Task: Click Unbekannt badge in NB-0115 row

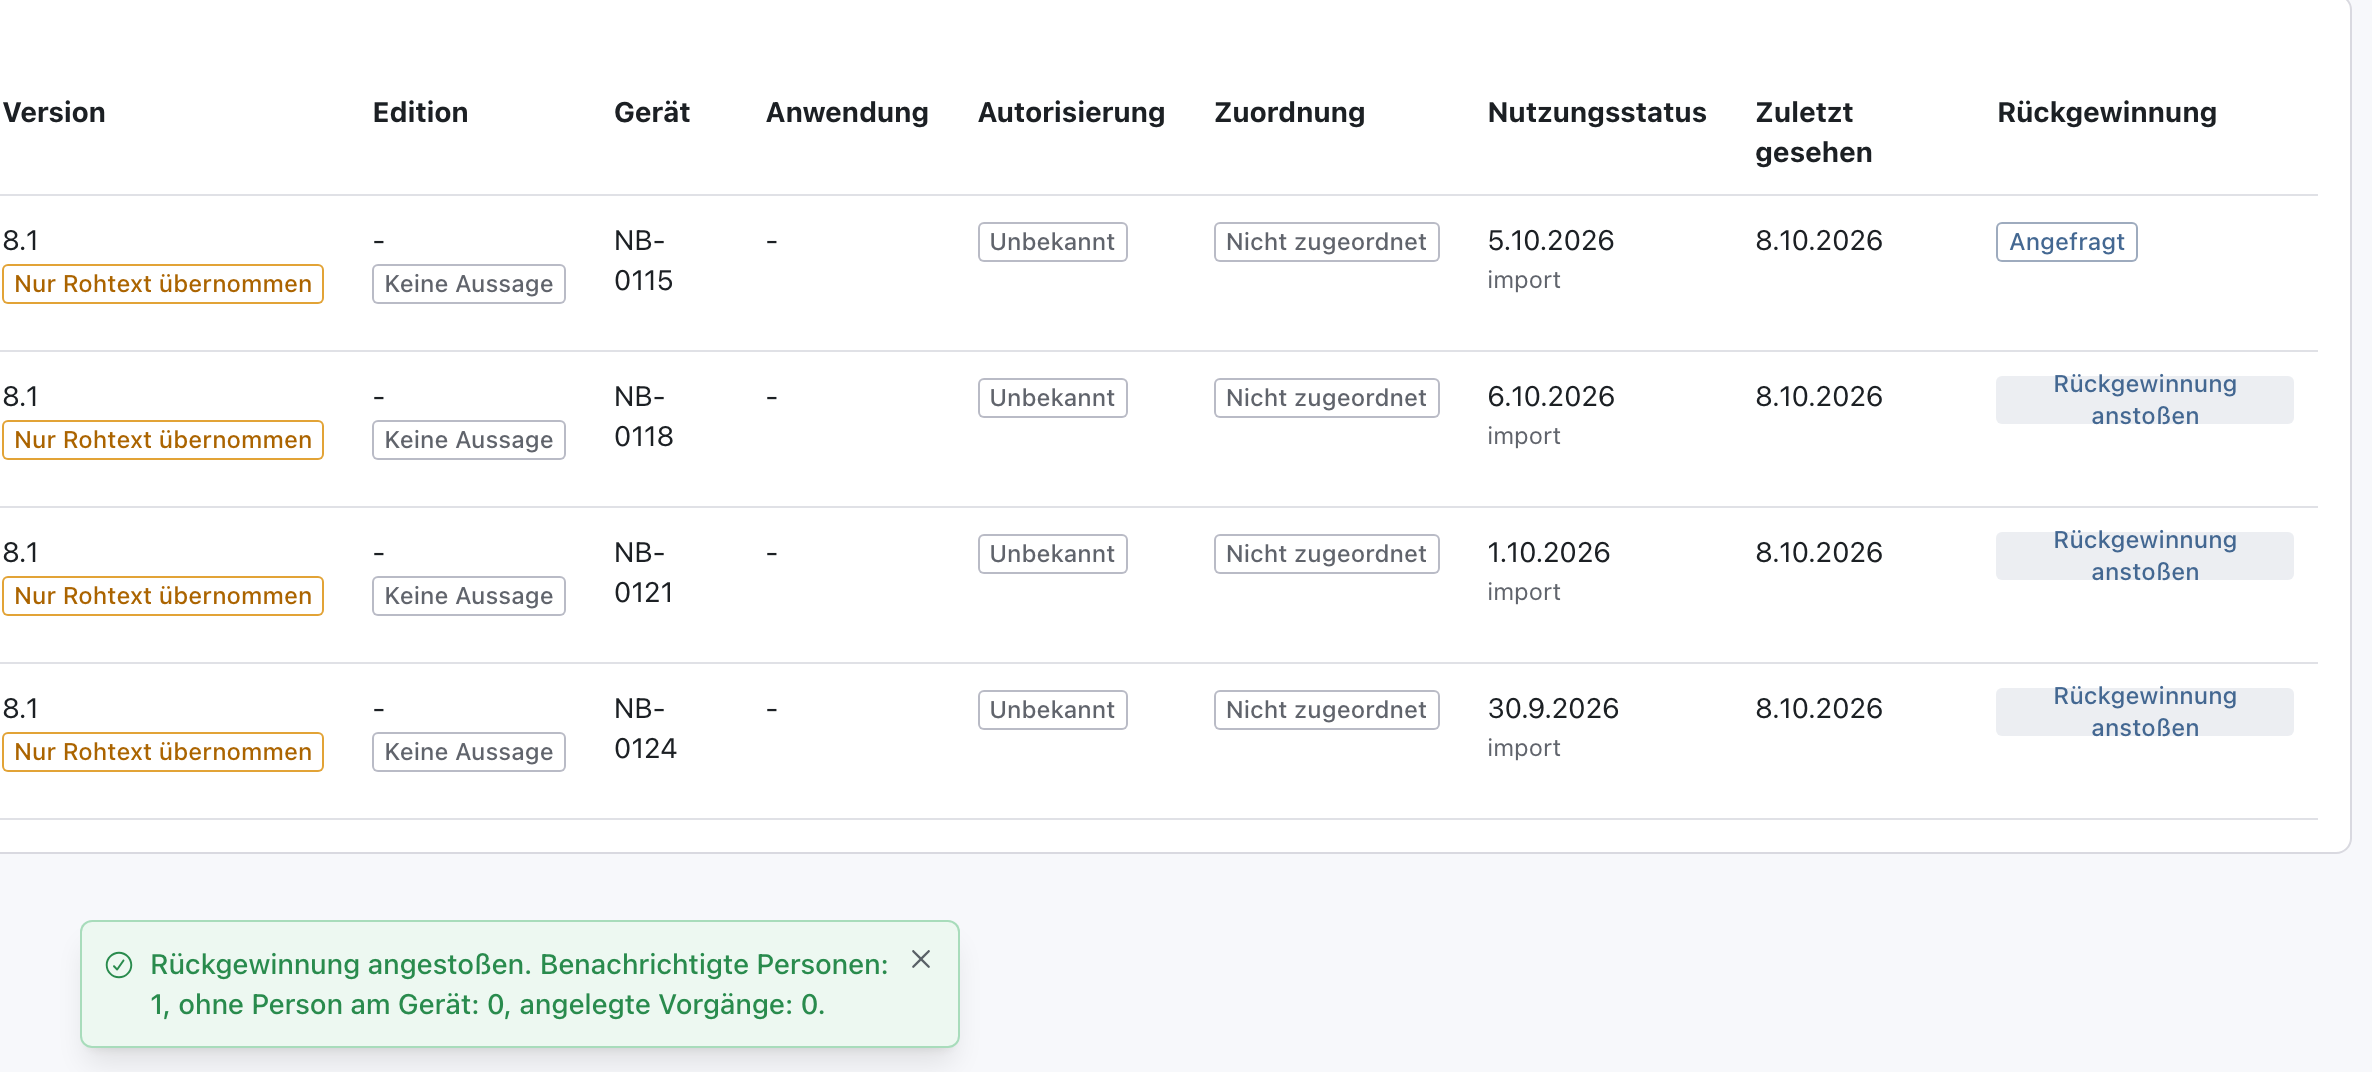Action: 1052,242
